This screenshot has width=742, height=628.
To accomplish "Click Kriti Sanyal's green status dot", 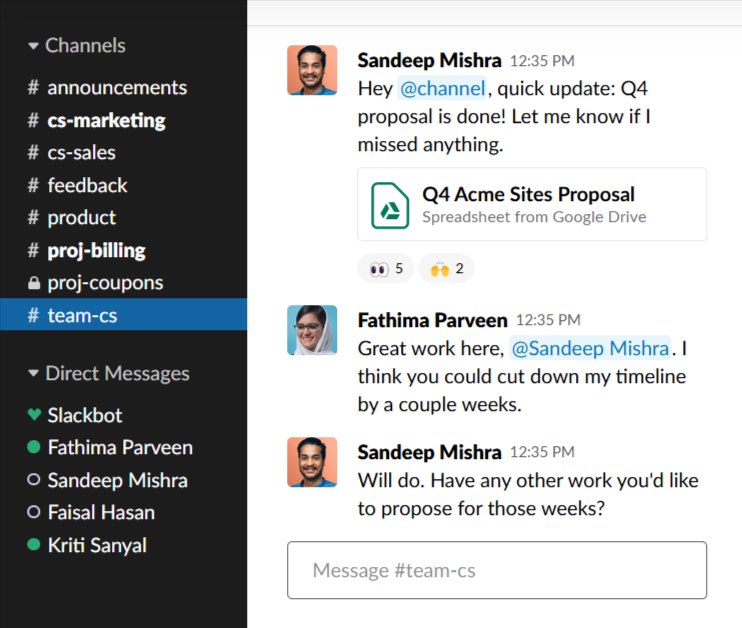I will pos(34,545).
